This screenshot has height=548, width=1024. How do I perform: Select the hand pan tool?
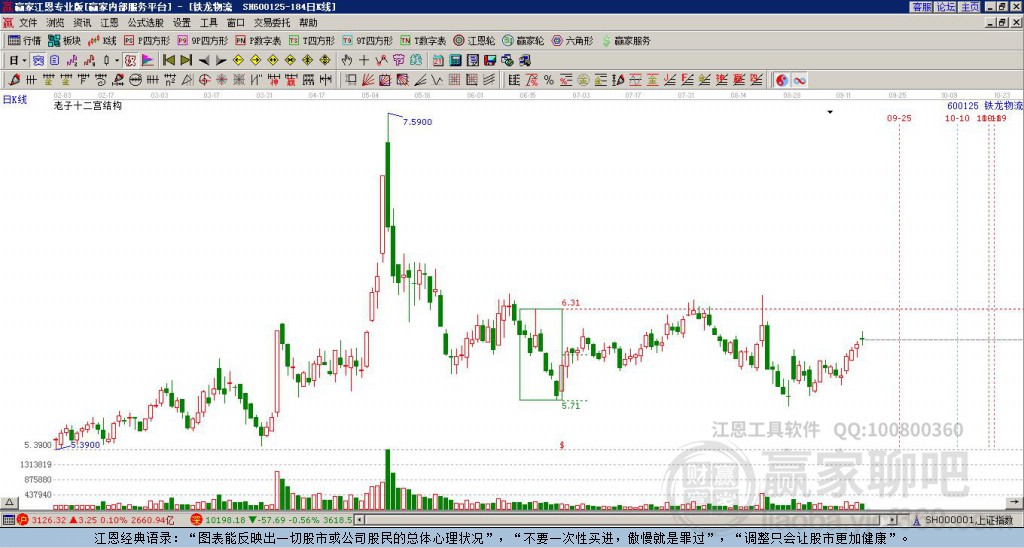pyautogui.click(x=346, y=60)
